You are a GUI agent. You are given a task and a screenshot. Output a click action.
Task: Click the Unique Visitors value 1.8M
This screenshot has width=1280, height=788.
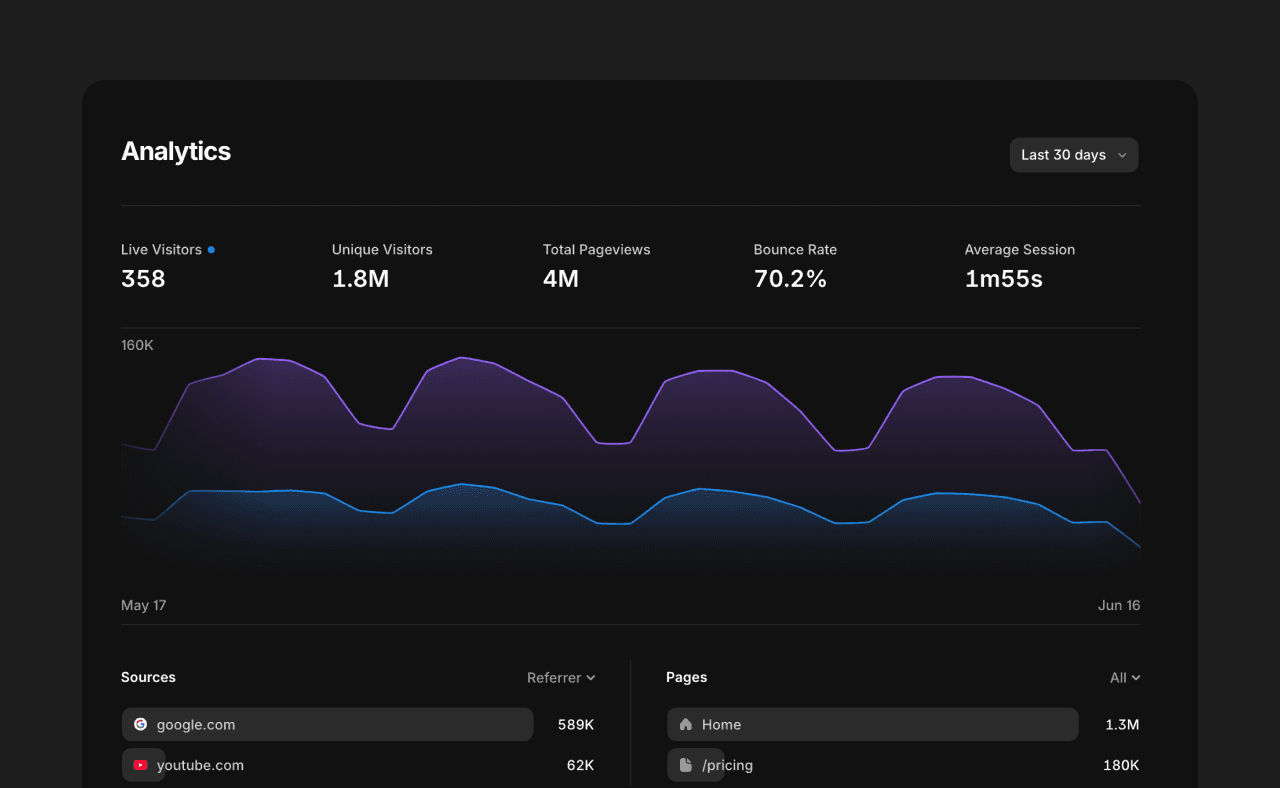click(360, 279)
